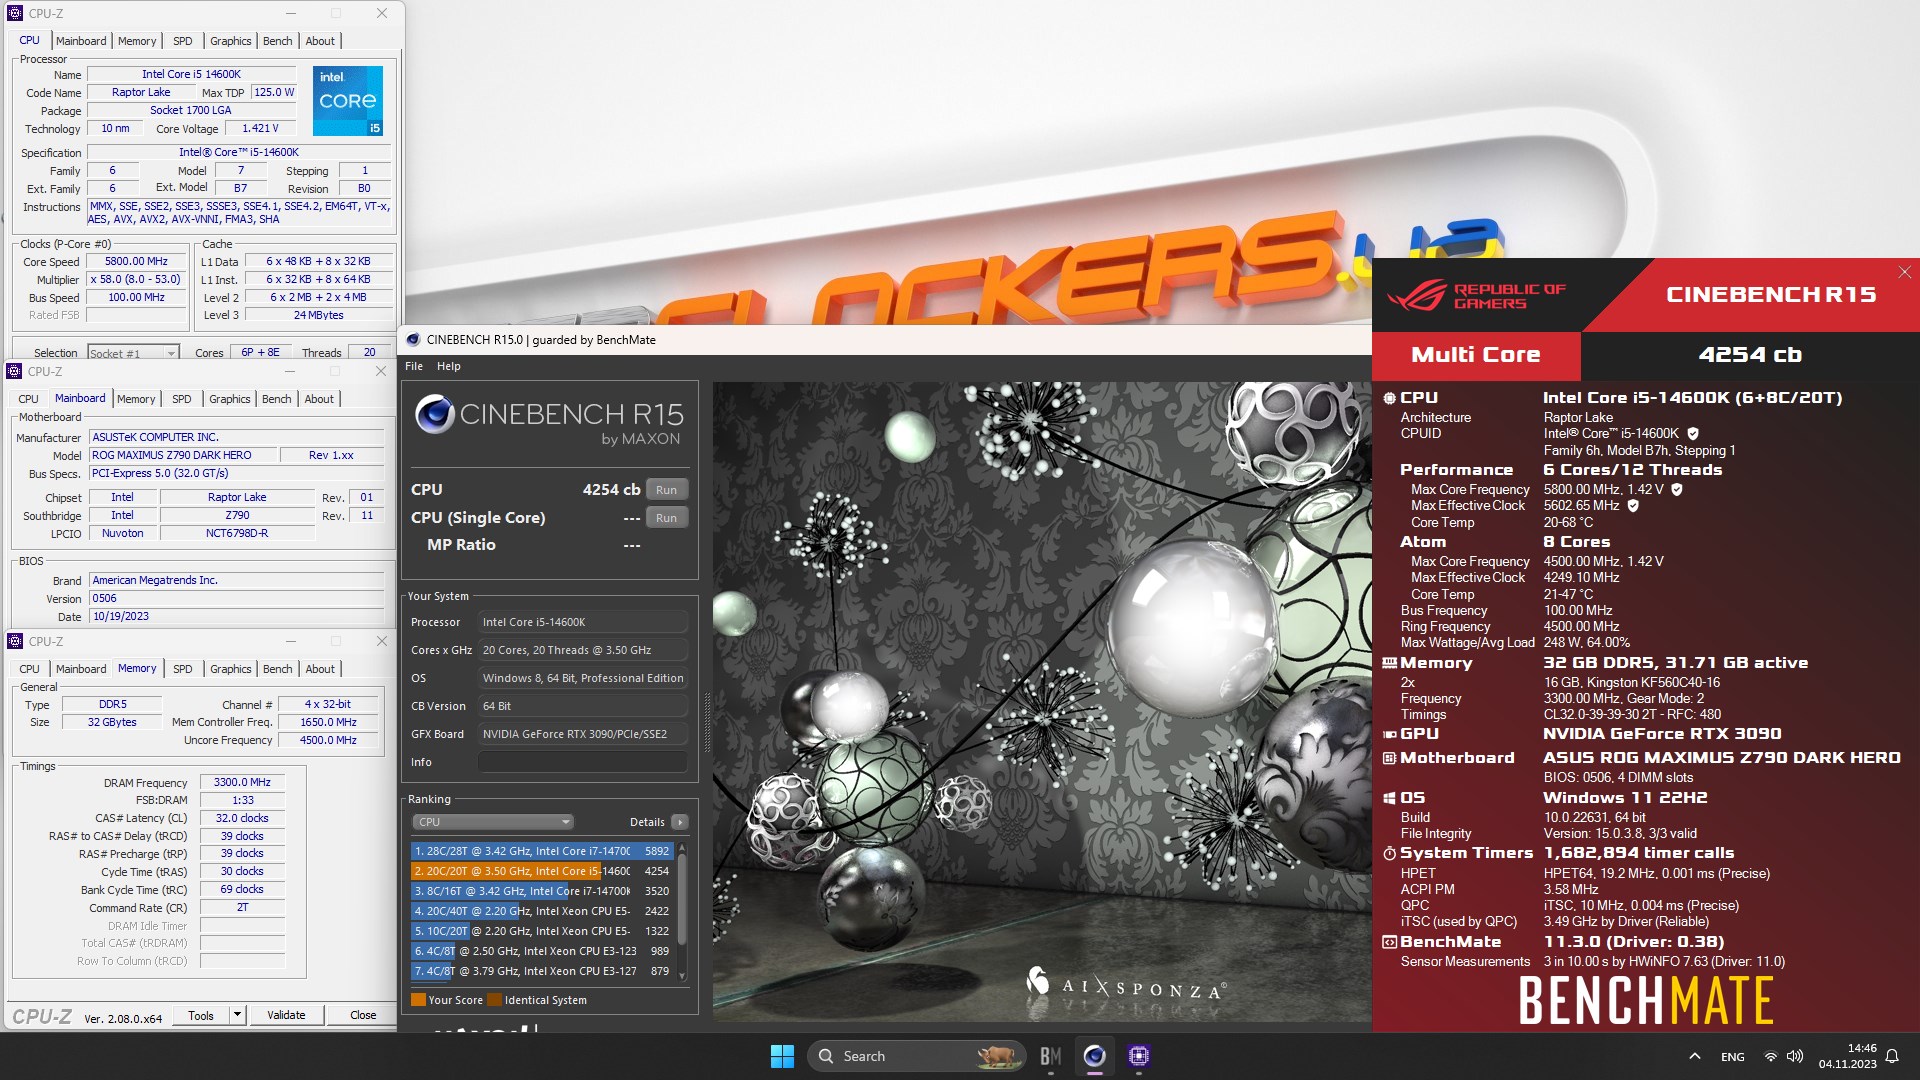Image resolution: width=1920 pixels, height=1080 pixels.
Task: Click the Memory section icon in BenchMate
Action: tap(1389, 663)
